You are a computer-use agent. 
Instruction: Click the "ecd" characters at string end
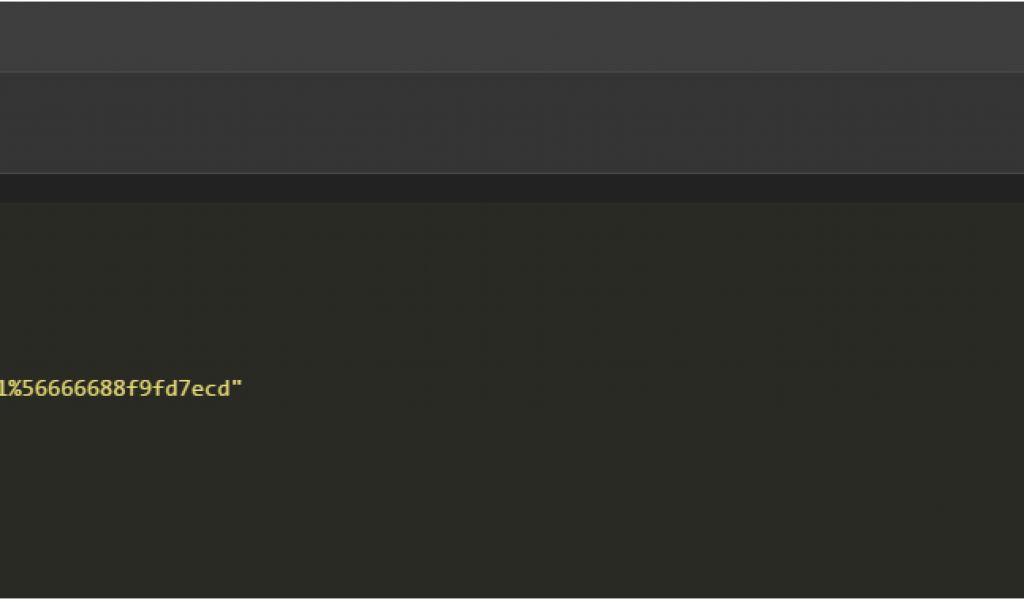coord(211,388)
